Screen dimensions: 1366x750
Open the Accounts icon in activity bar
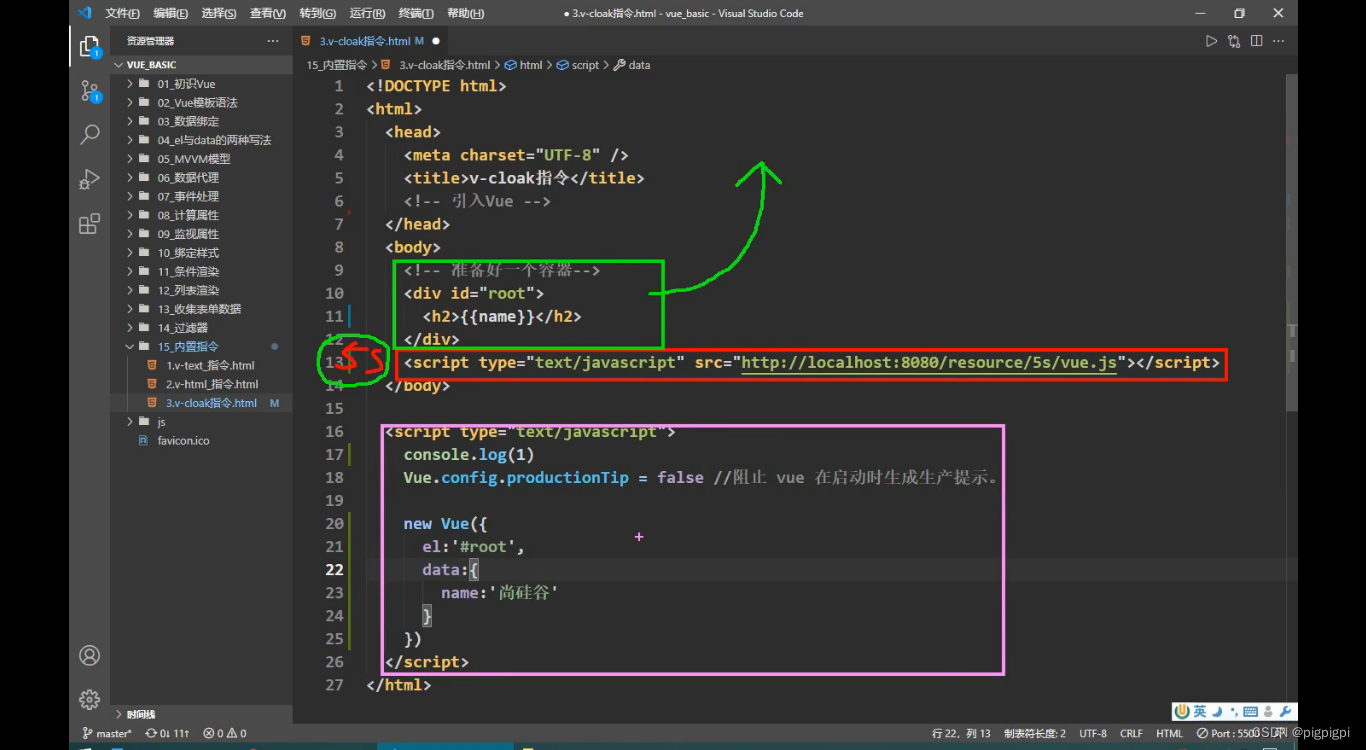point(90,656)
